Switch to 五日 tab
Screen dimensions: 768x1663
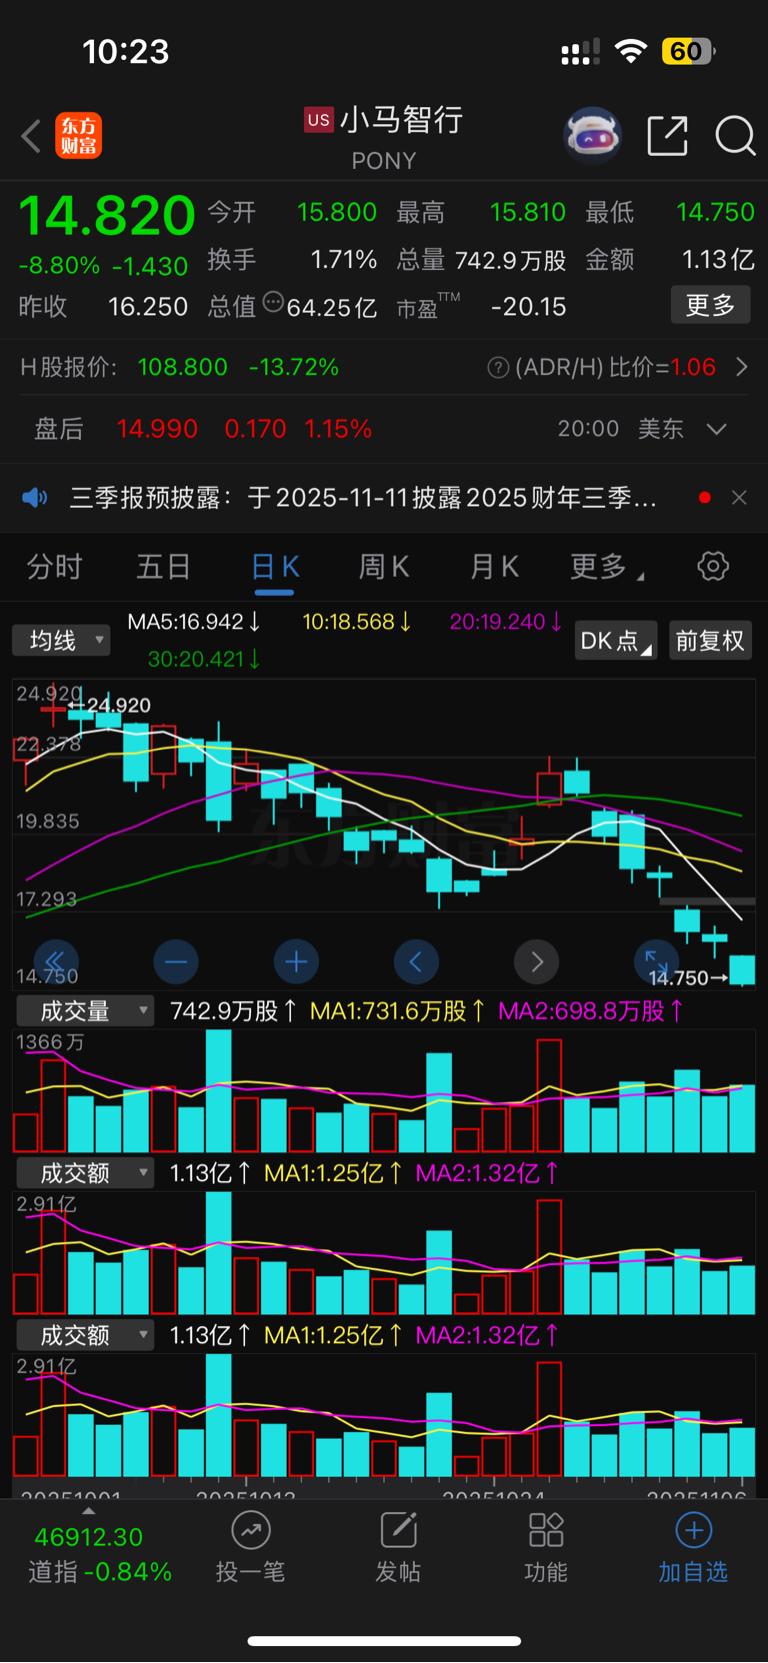[x=164, y=567]
